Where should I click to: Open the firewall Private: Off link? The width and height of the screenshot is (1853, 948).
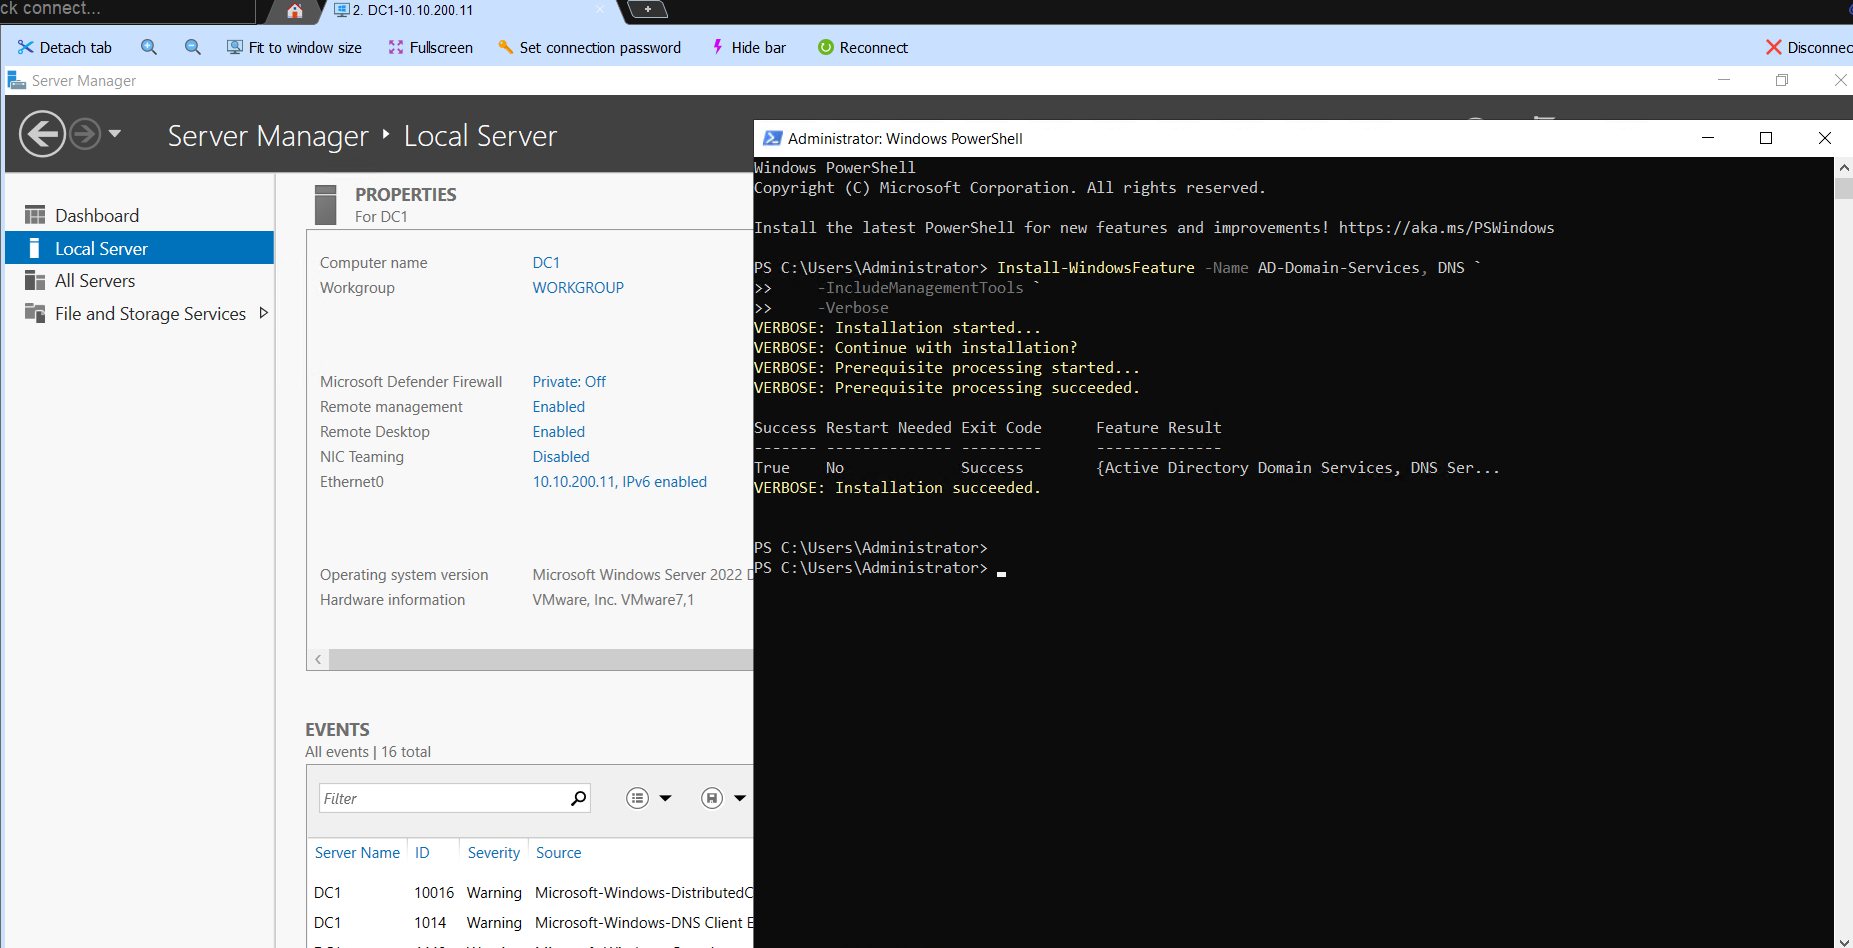pyautogui.click(x=569, y=382)
